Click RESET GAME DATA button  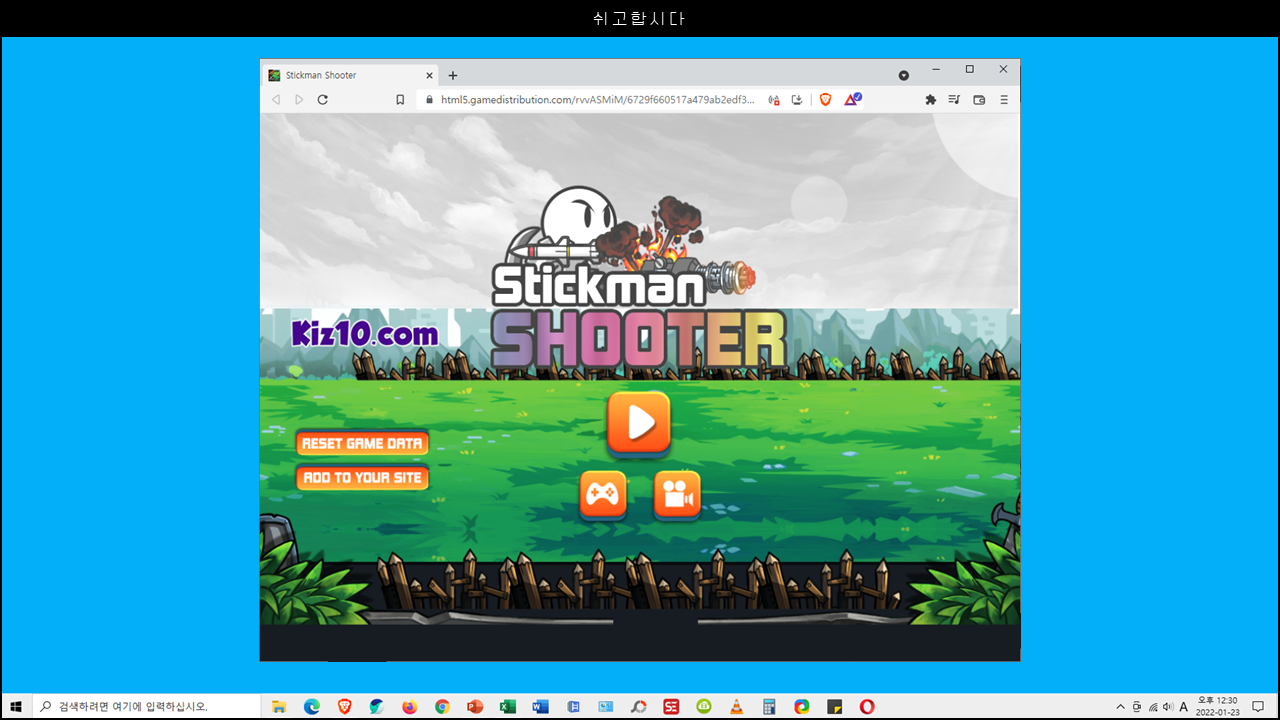coord(362,443)
